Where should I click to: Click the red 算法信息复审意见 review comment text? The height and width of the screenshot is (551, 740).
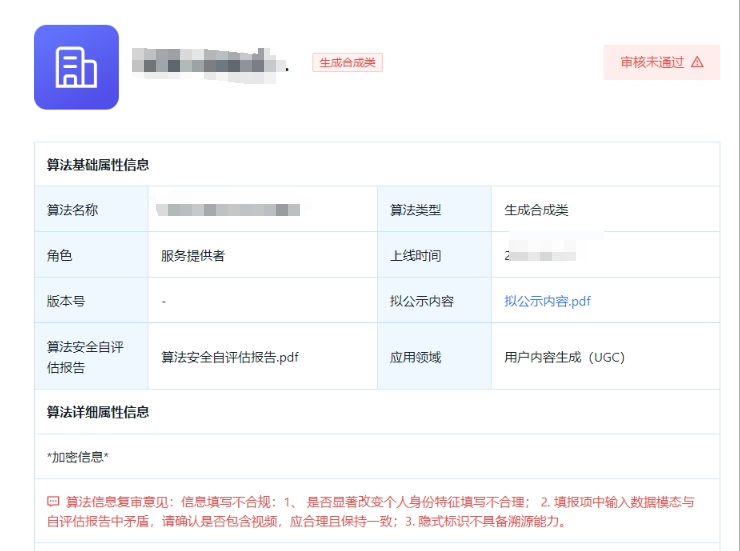[x=370, y=511]
